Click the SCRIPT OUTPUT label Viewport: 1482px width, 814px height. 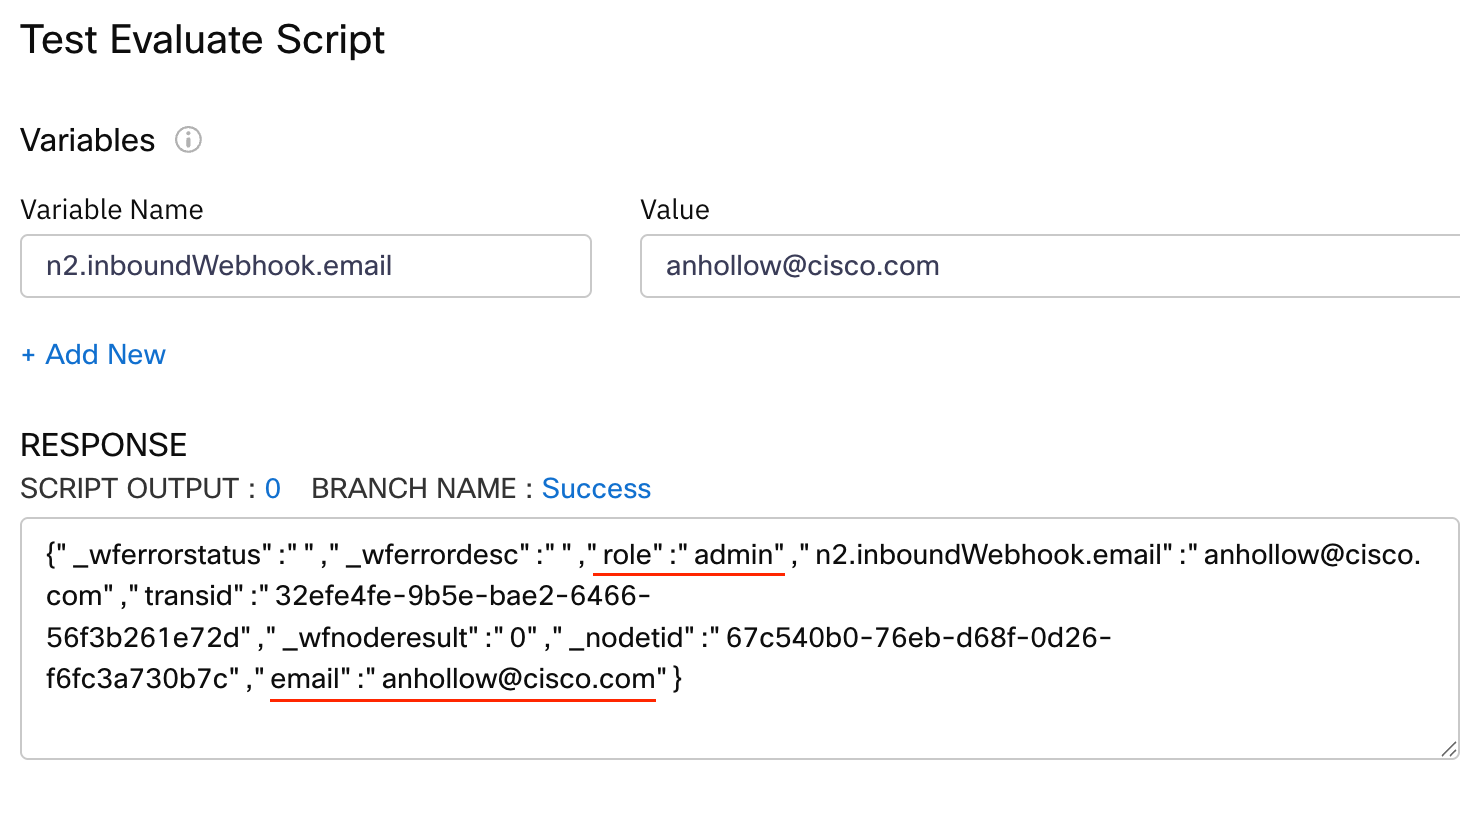(129, 489)
